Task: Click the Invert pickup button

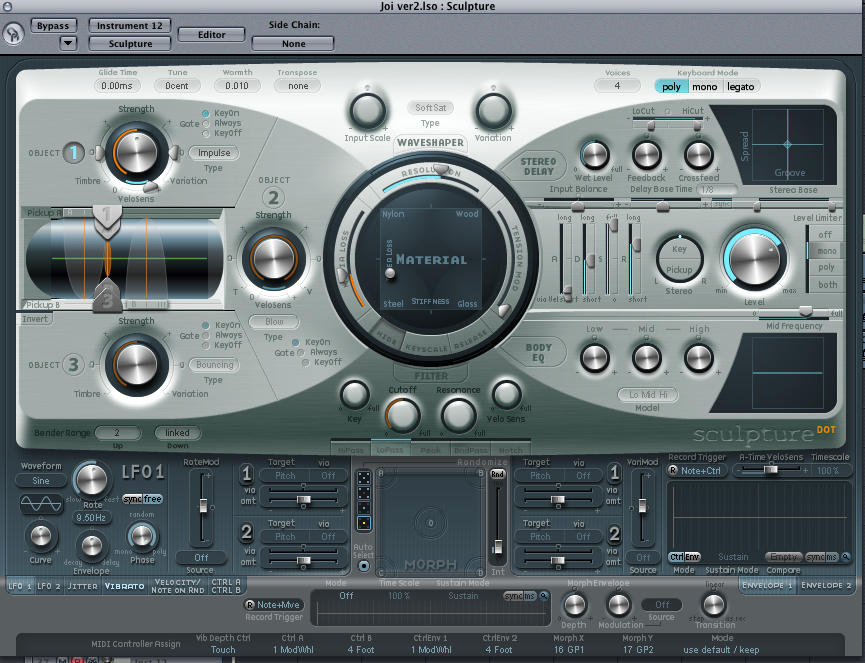Action: [x=34, y=319]
